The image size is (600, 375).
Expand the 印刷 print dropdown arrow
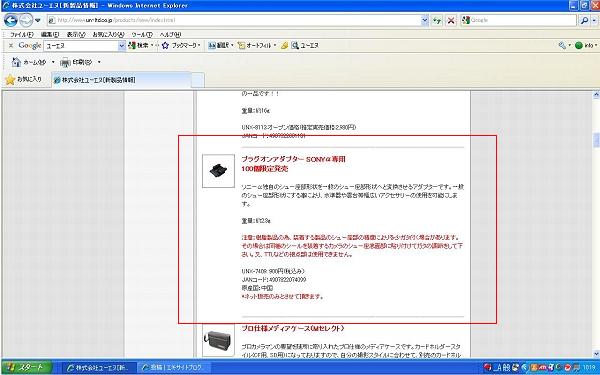(x=99, y=62)
